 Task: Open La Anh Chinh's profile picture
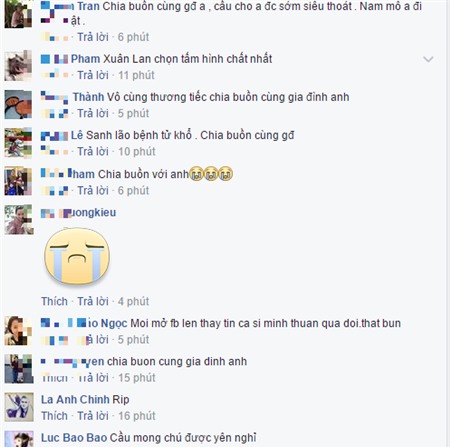tap(19, 407)
